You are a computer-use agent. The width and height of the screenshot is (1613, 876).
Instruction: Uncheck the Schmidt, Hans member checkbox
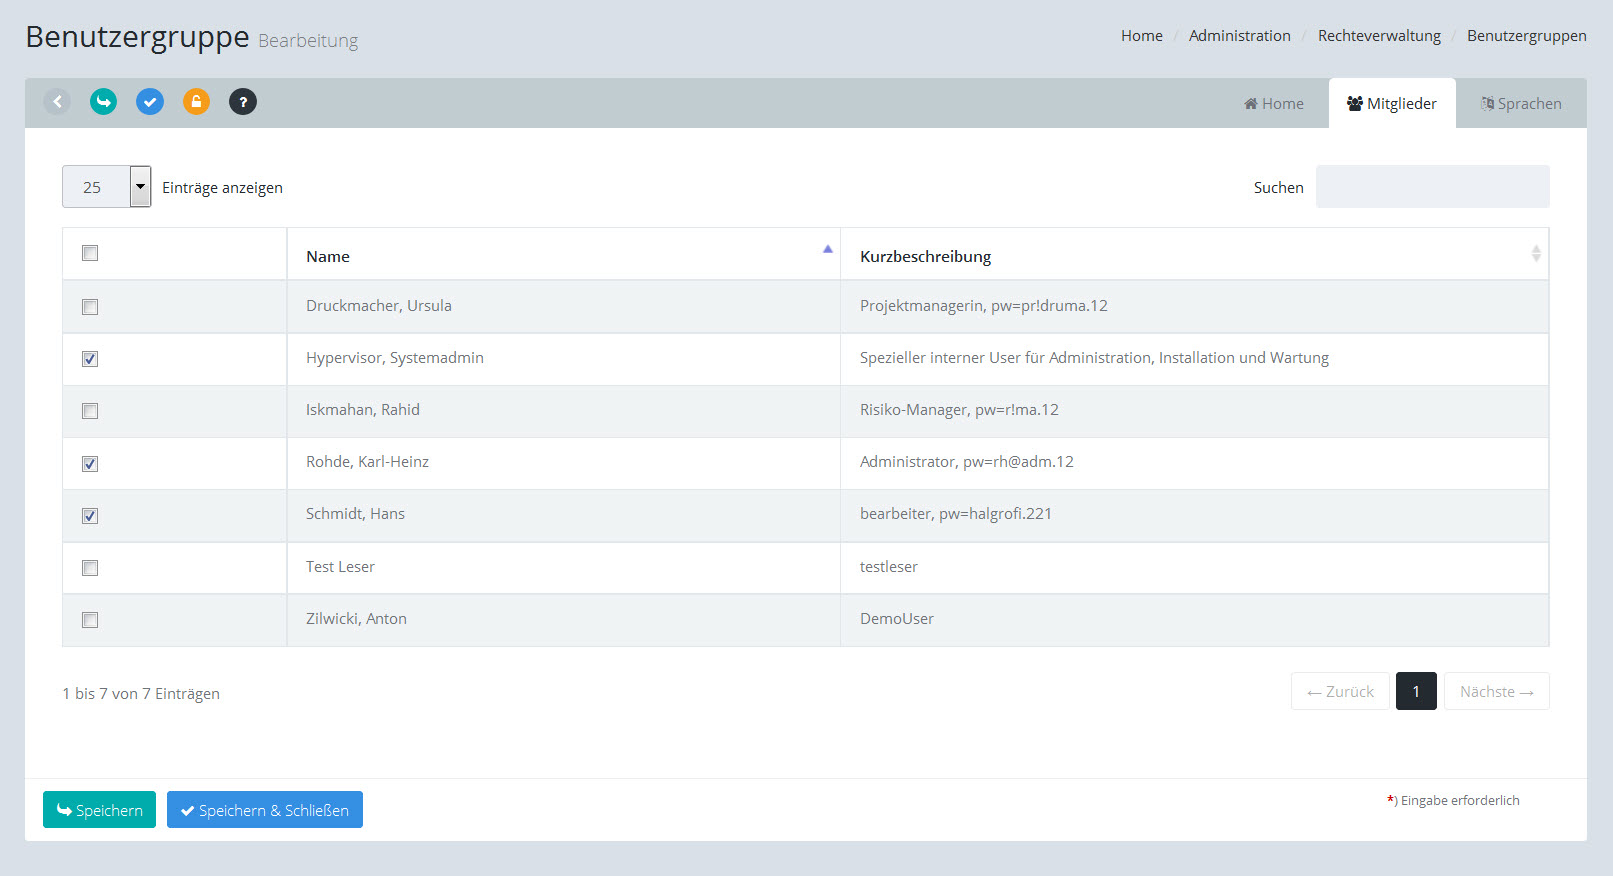(90, 516)
